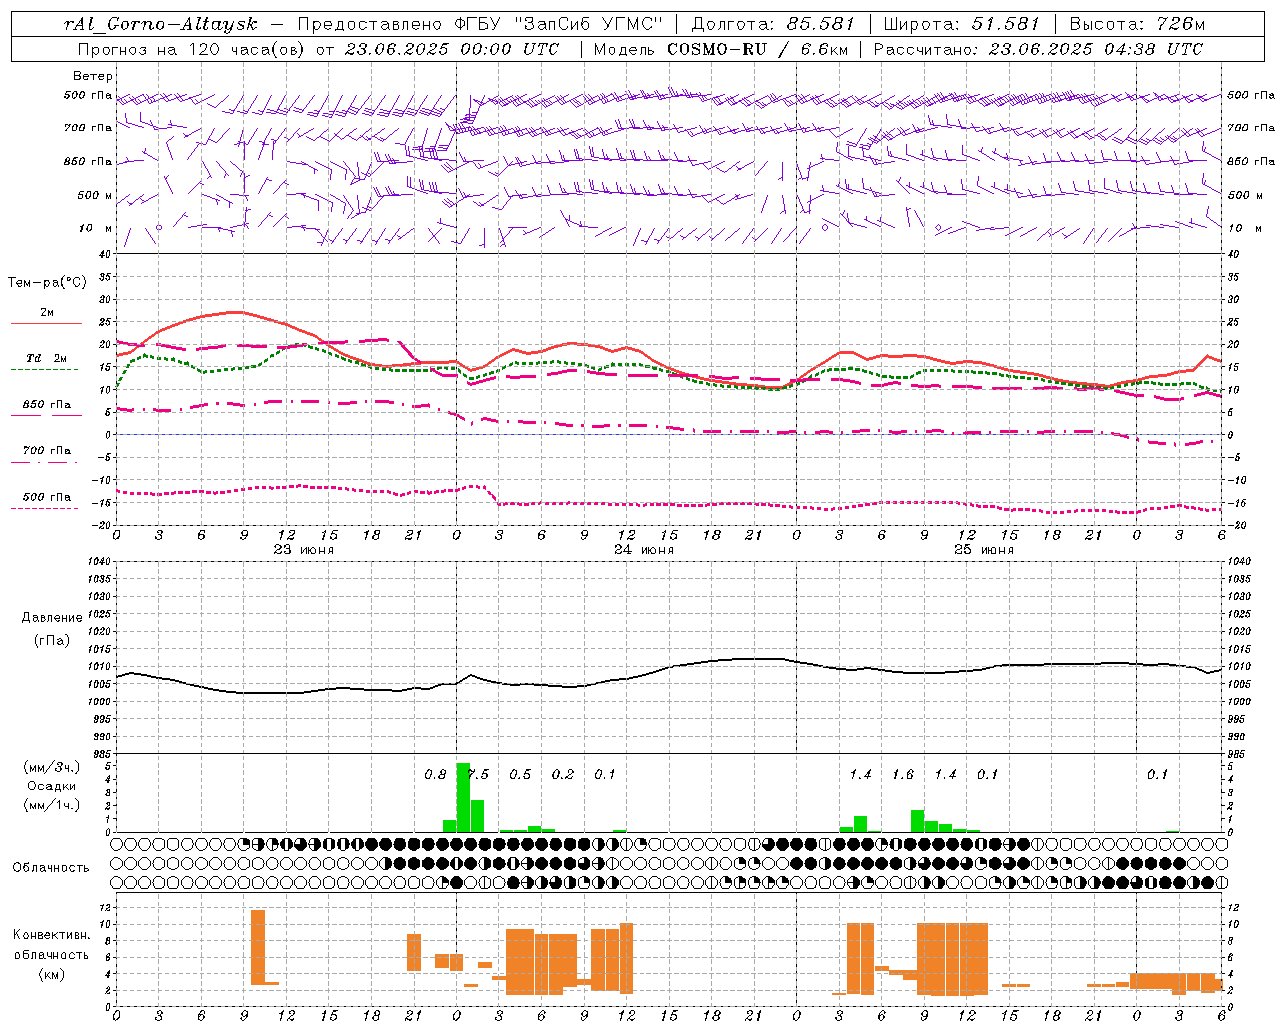Click the dashed line sample under the Td 2м legend
This screenshot has height=1024, width=1280.
pos(46,369)
